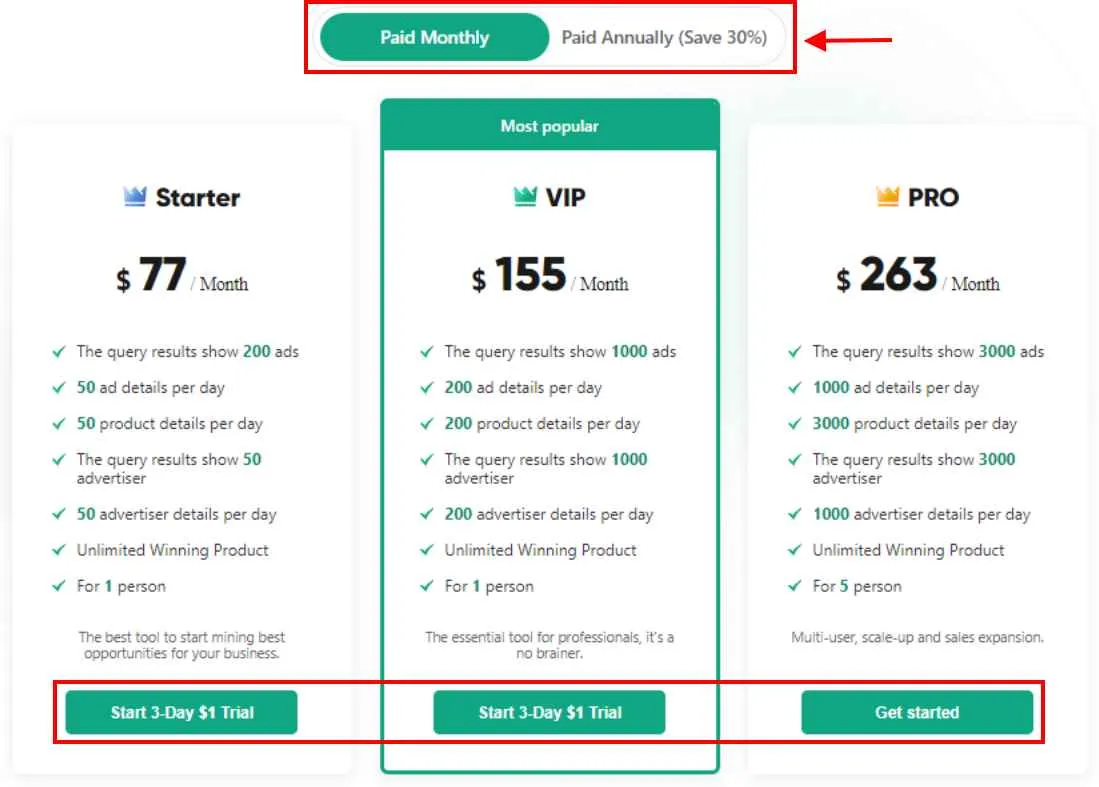Screen dimensions: 1099x787
Task: Click the blue Starter crown icon
Action: point(135,196)
